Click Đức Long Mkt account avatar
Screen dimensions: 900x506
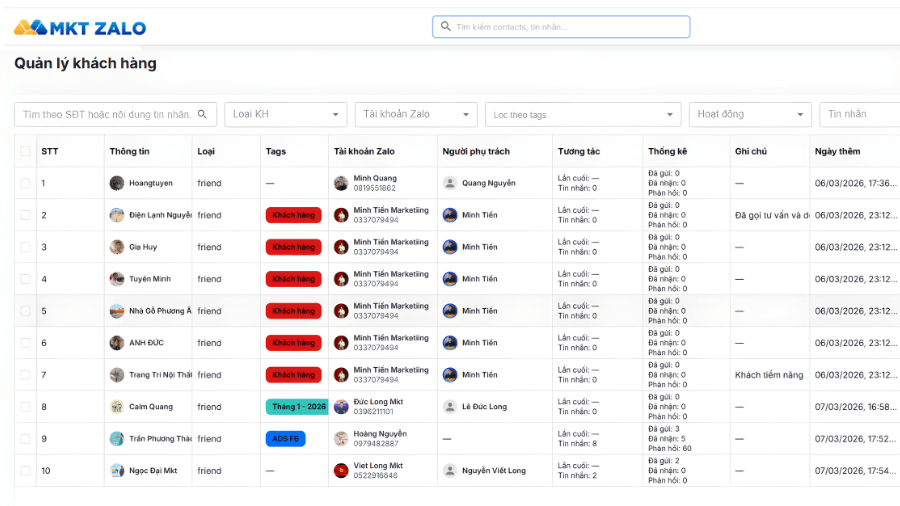341,407
